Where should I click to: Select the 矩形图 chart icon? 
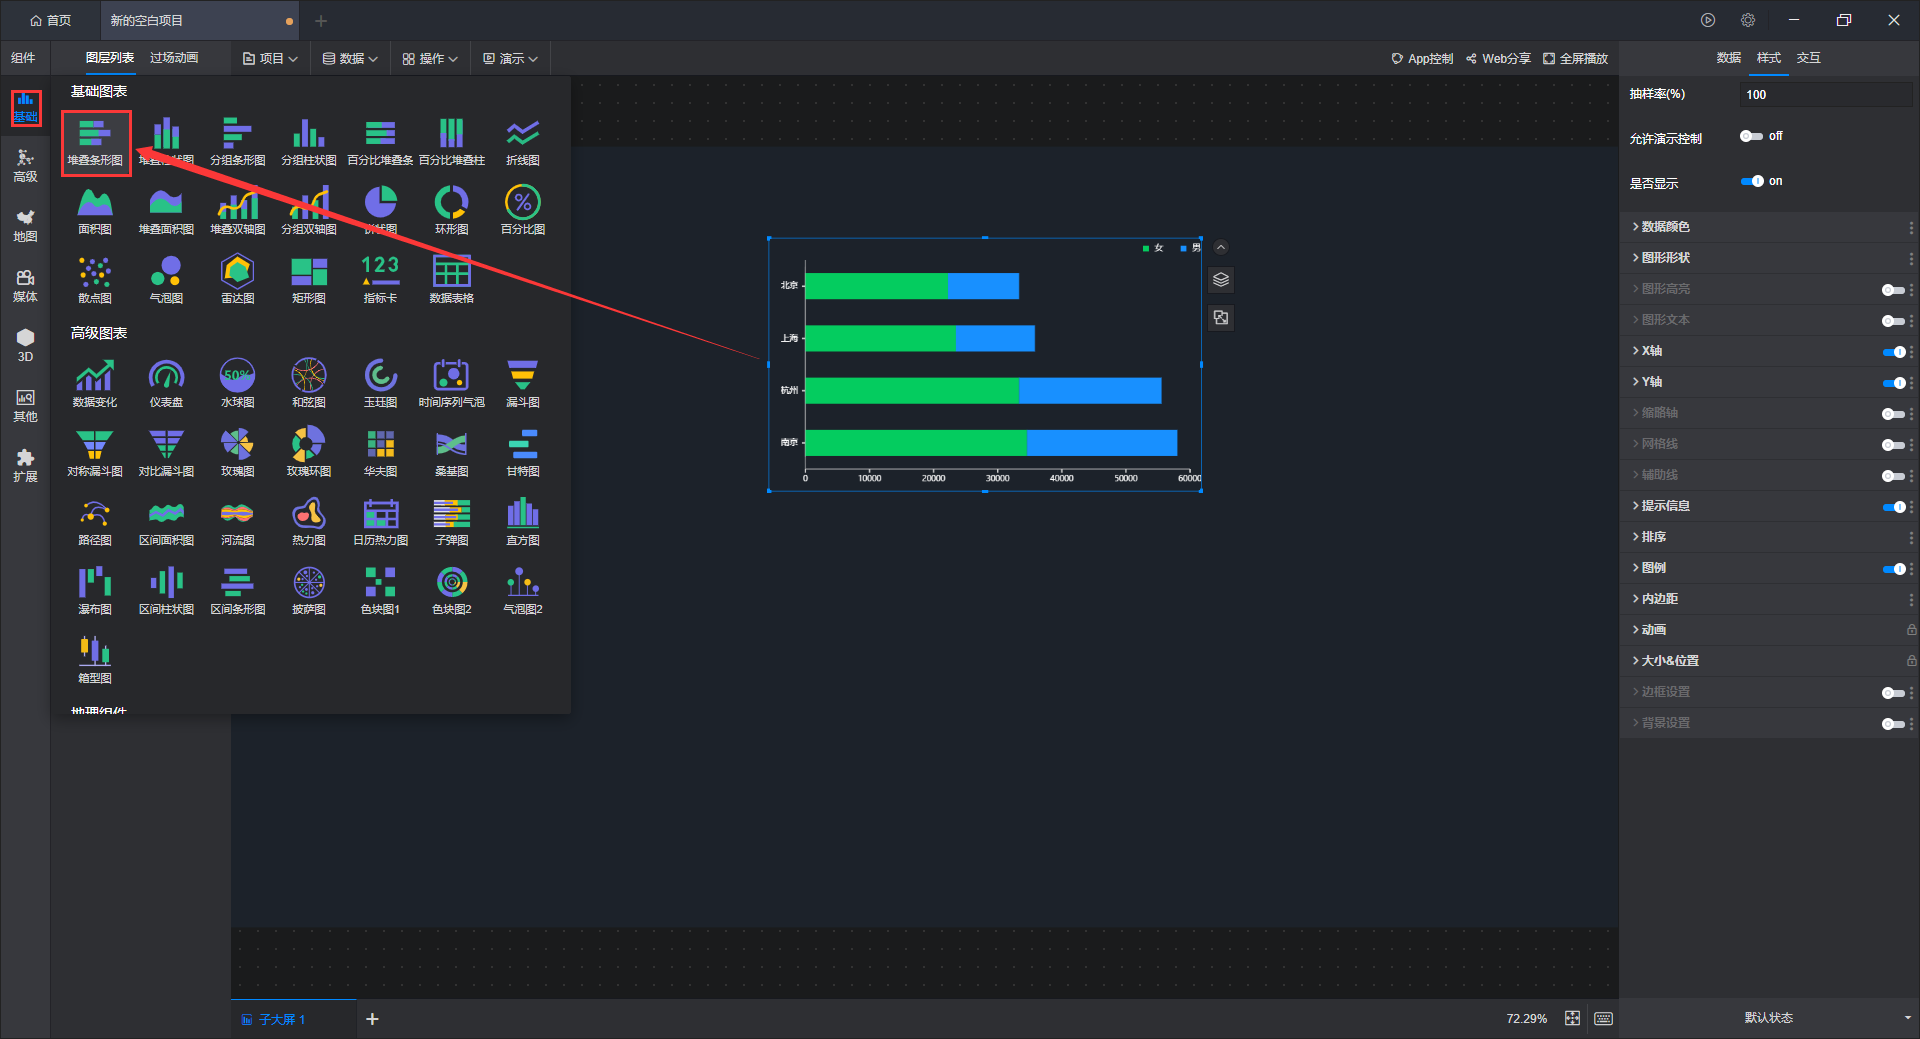pos(308,280)
